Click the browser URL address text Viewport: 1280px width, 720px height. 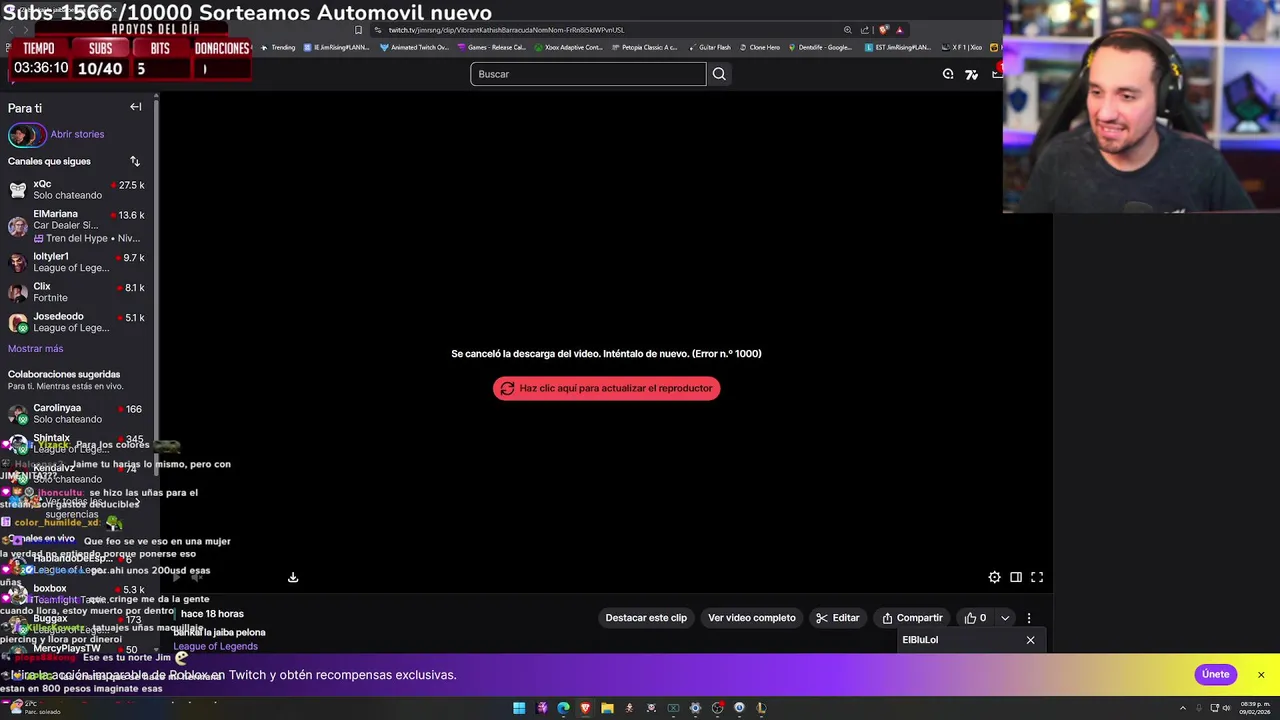506,30
